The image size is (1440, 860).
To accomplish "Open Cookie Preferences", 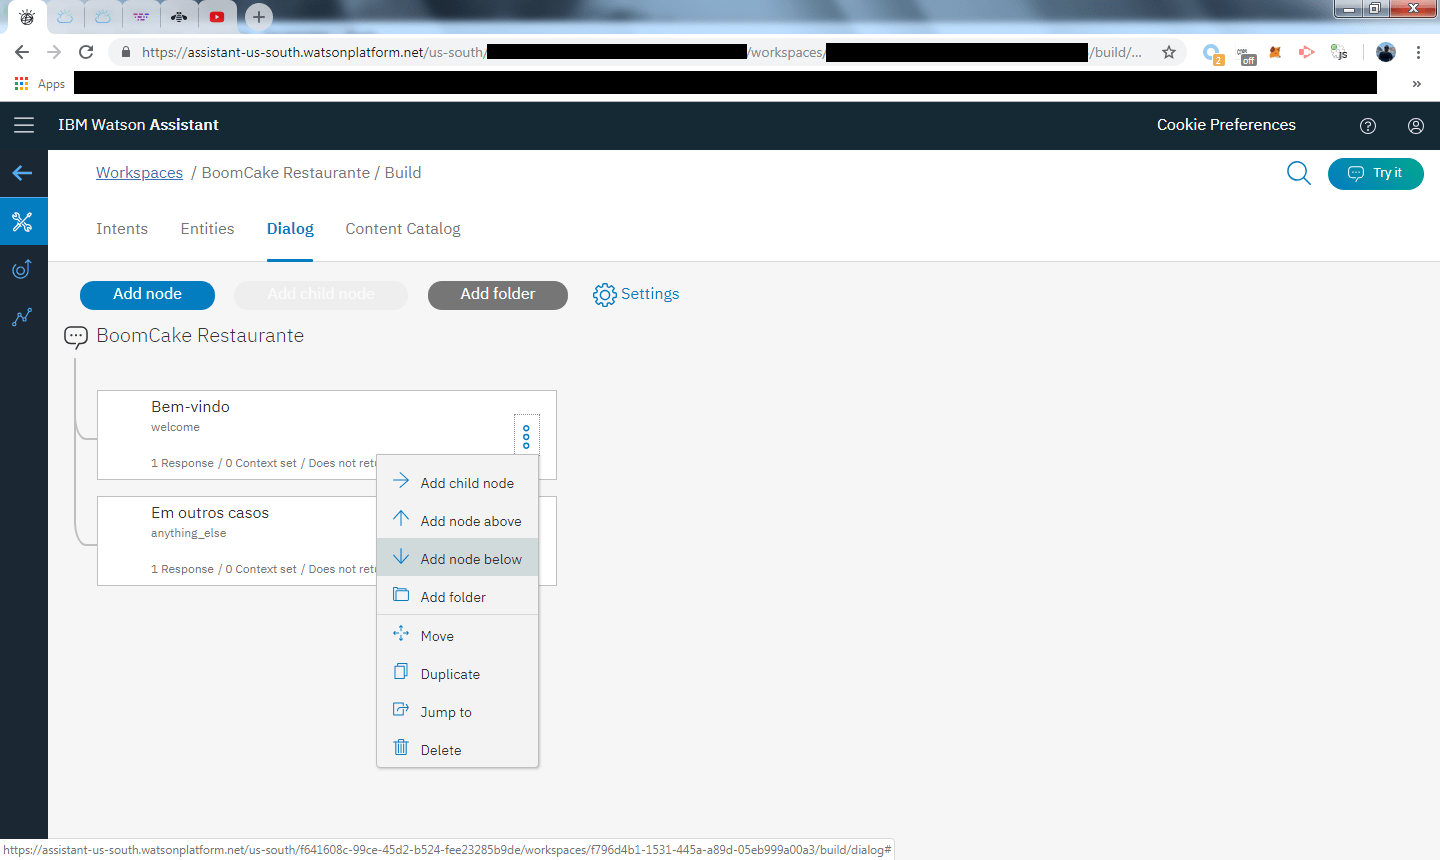I will pos(1226,125).
